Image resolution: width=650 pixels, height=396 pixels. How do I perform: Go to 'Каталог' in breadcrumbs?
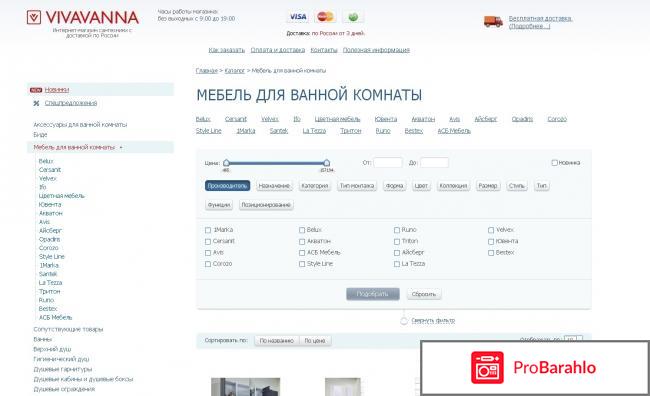tap(235, 70)
